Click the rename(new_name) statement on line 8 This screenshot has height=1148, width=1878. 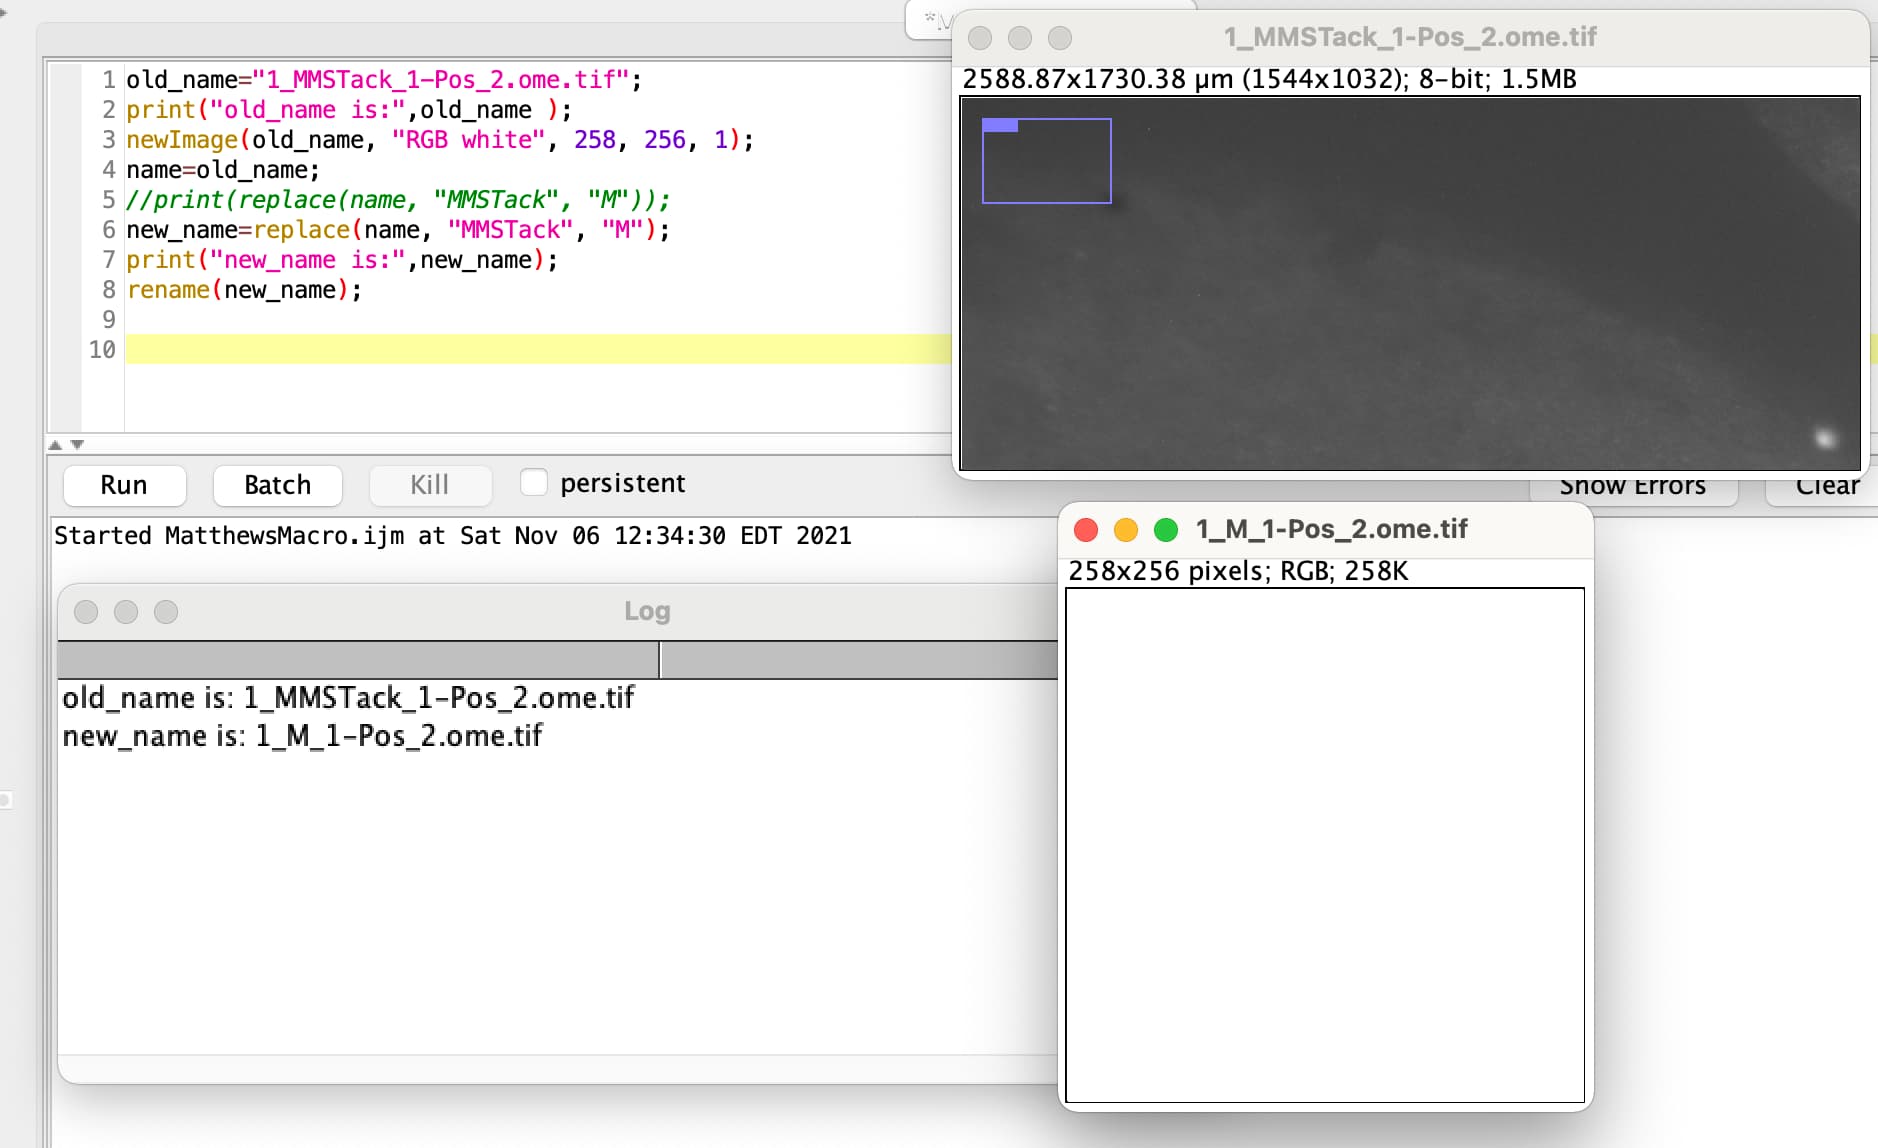coord(242,290)
